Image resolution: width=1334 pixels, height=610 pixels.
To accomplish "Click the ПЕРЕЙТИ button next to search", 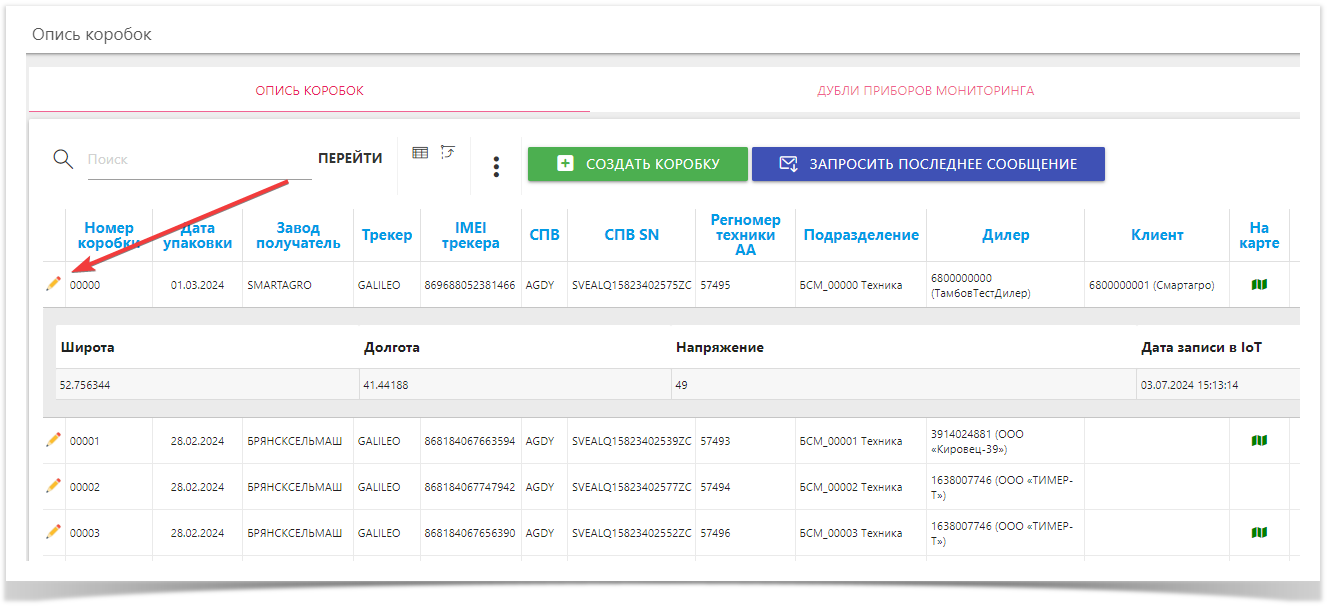I will coord(350,158).
